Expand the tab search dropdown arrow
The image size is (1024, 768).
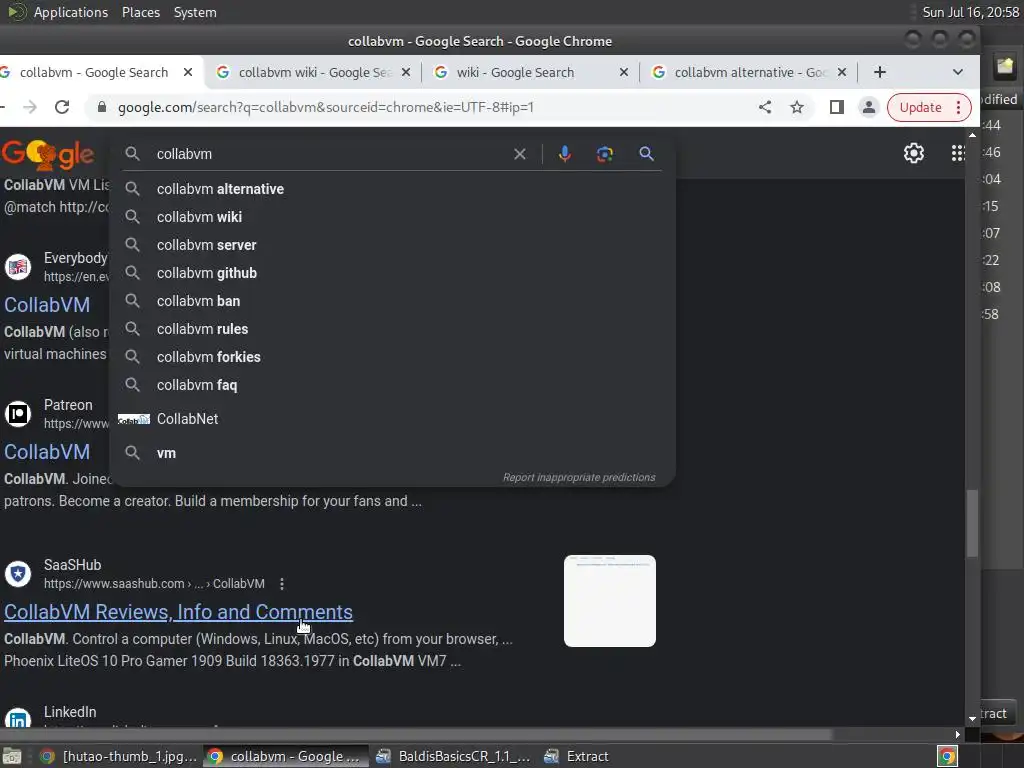pos(957,72)
